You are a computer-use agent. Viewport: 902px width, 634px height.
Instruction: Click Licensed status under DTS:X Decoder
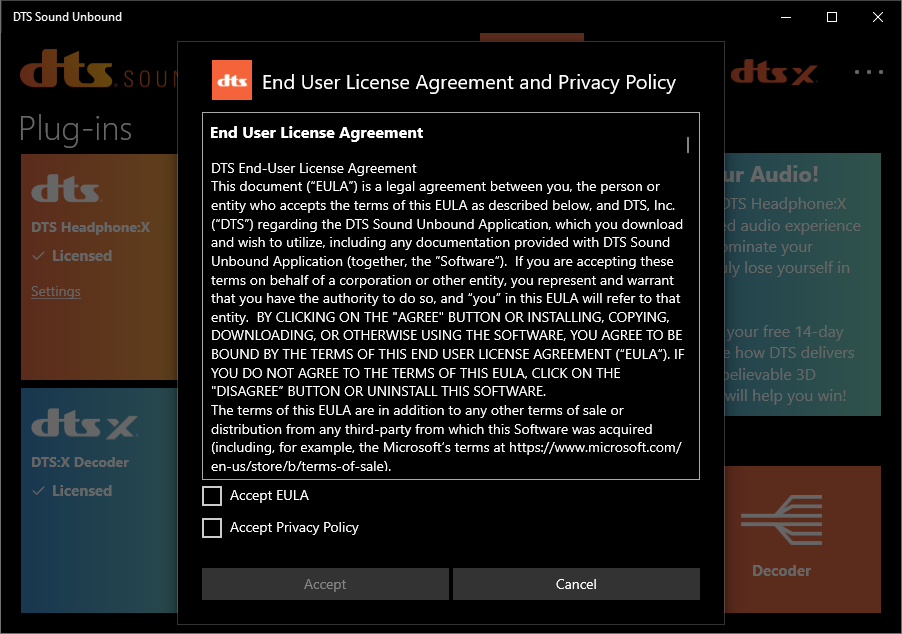72,491
